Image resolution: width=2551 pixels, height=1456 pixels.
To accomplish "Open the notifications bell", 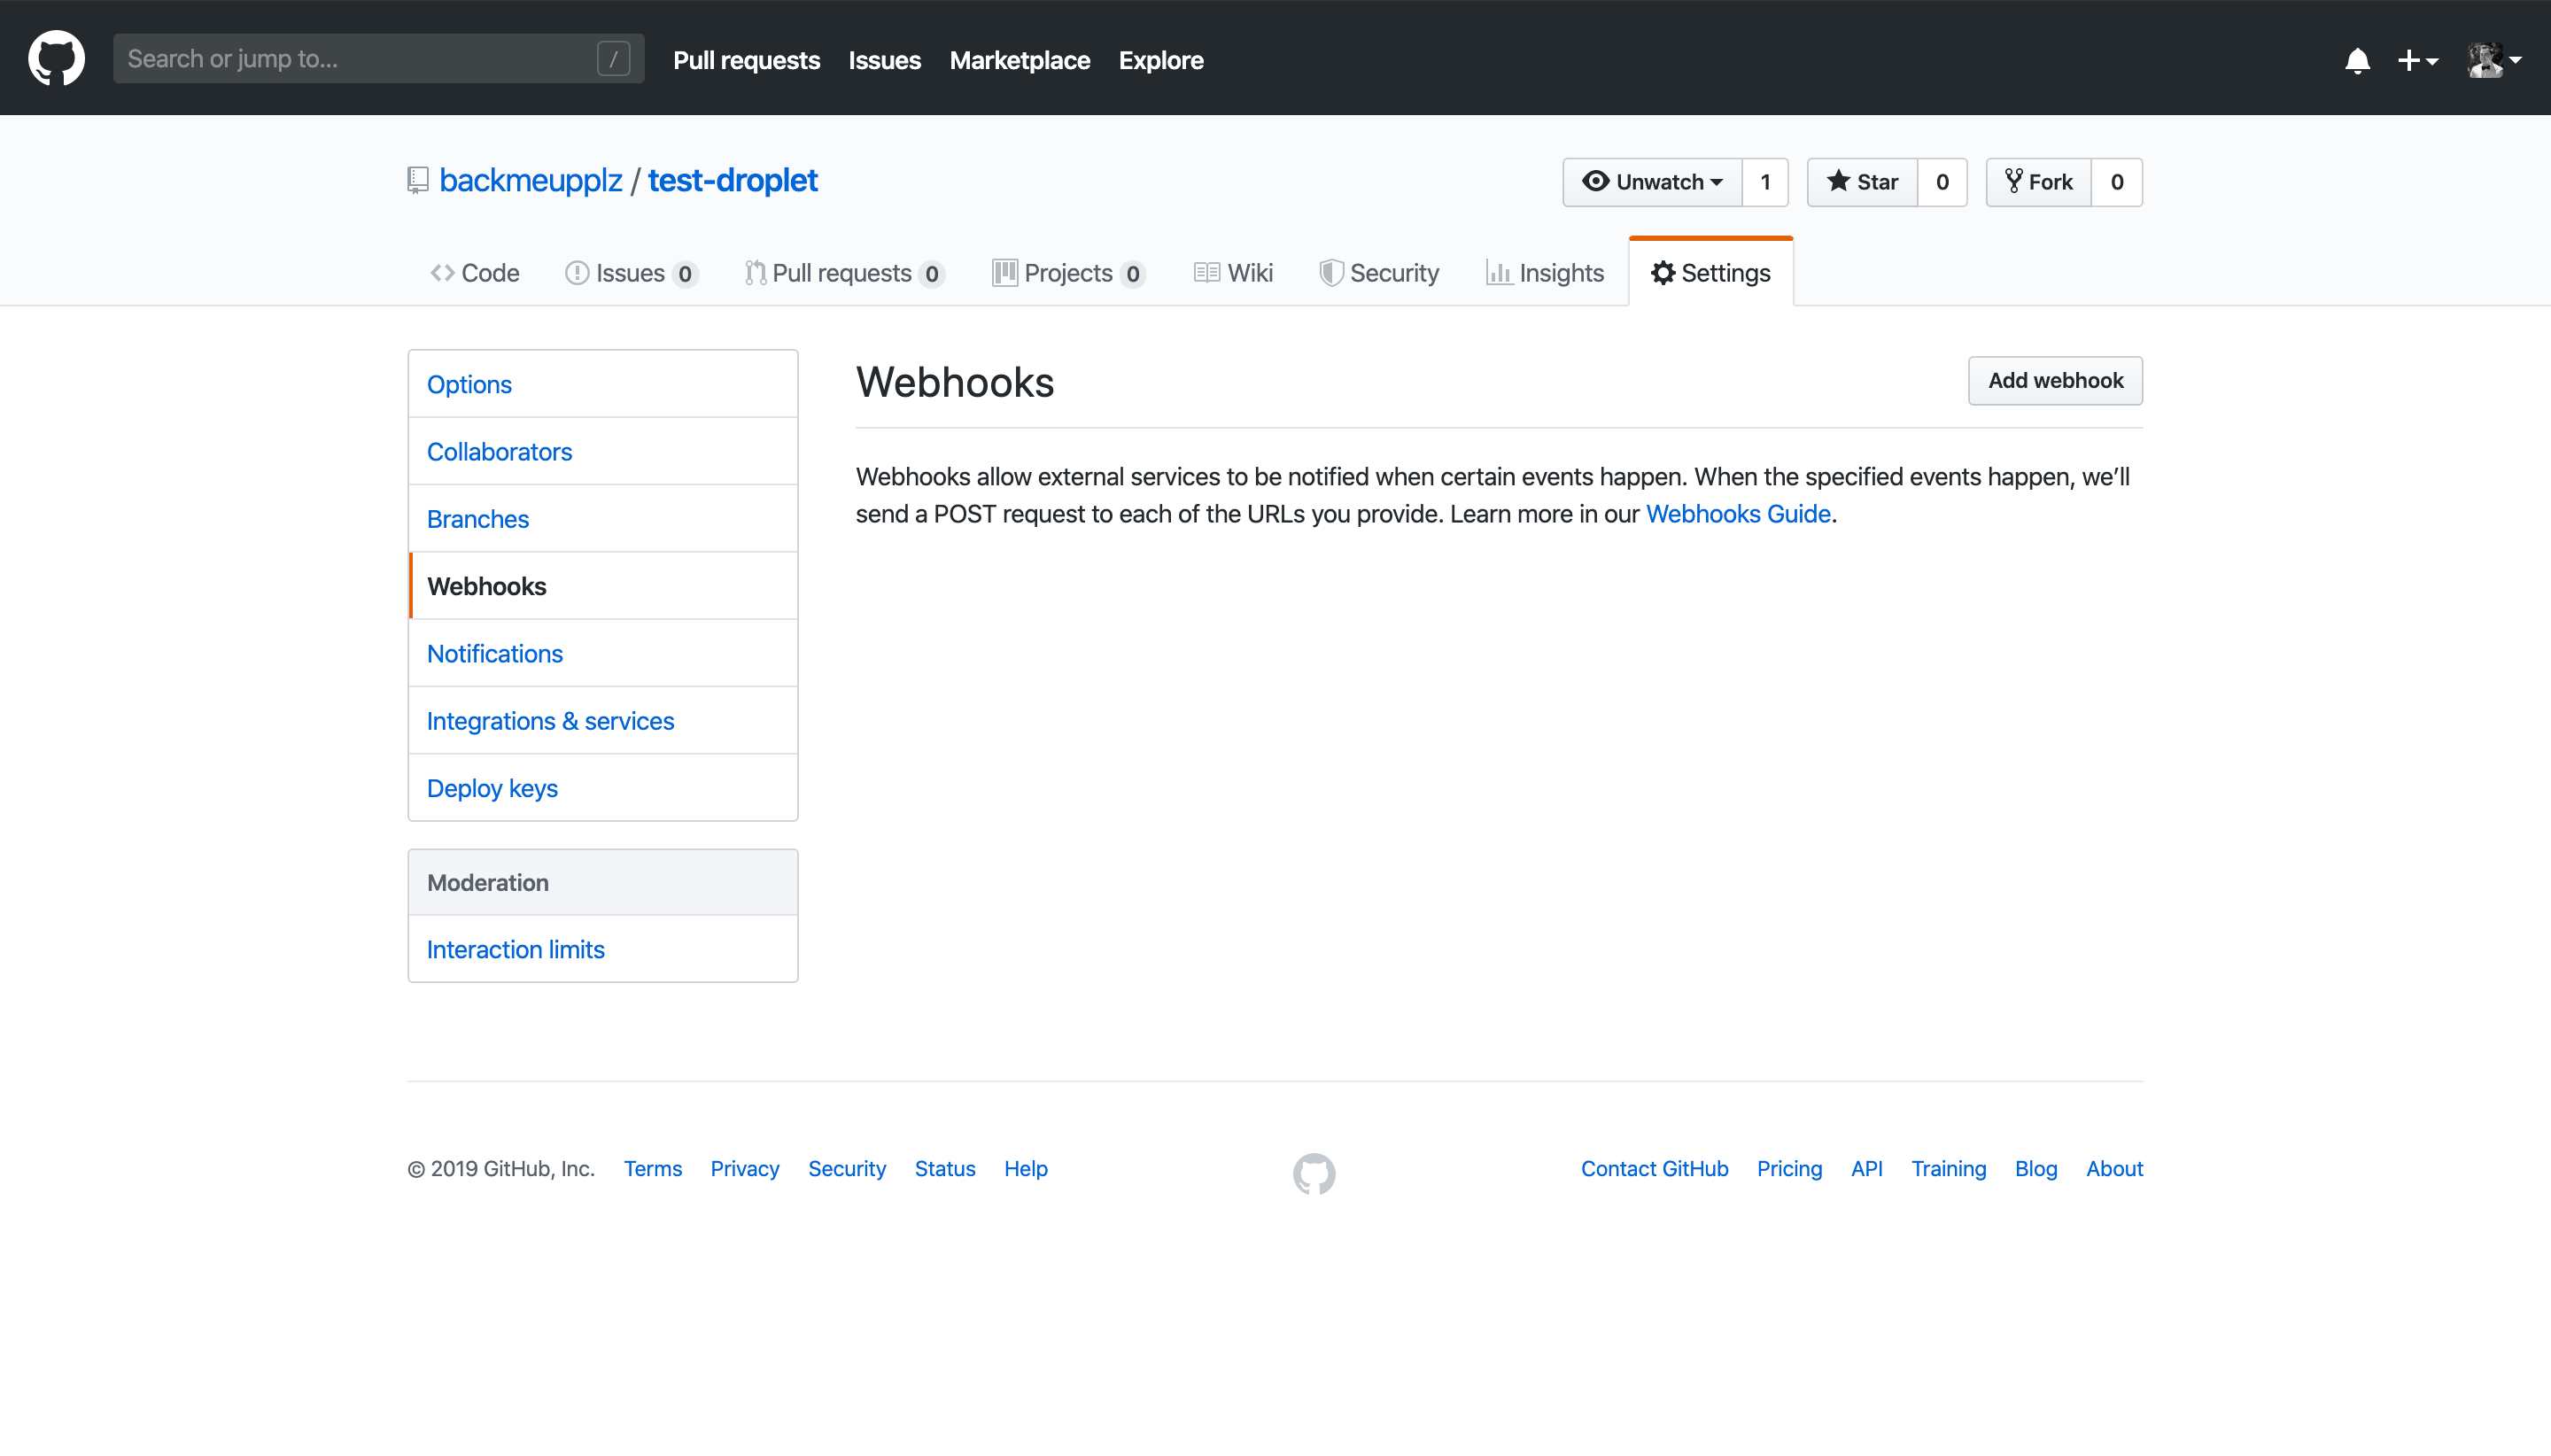I will tap(2357, 60).
